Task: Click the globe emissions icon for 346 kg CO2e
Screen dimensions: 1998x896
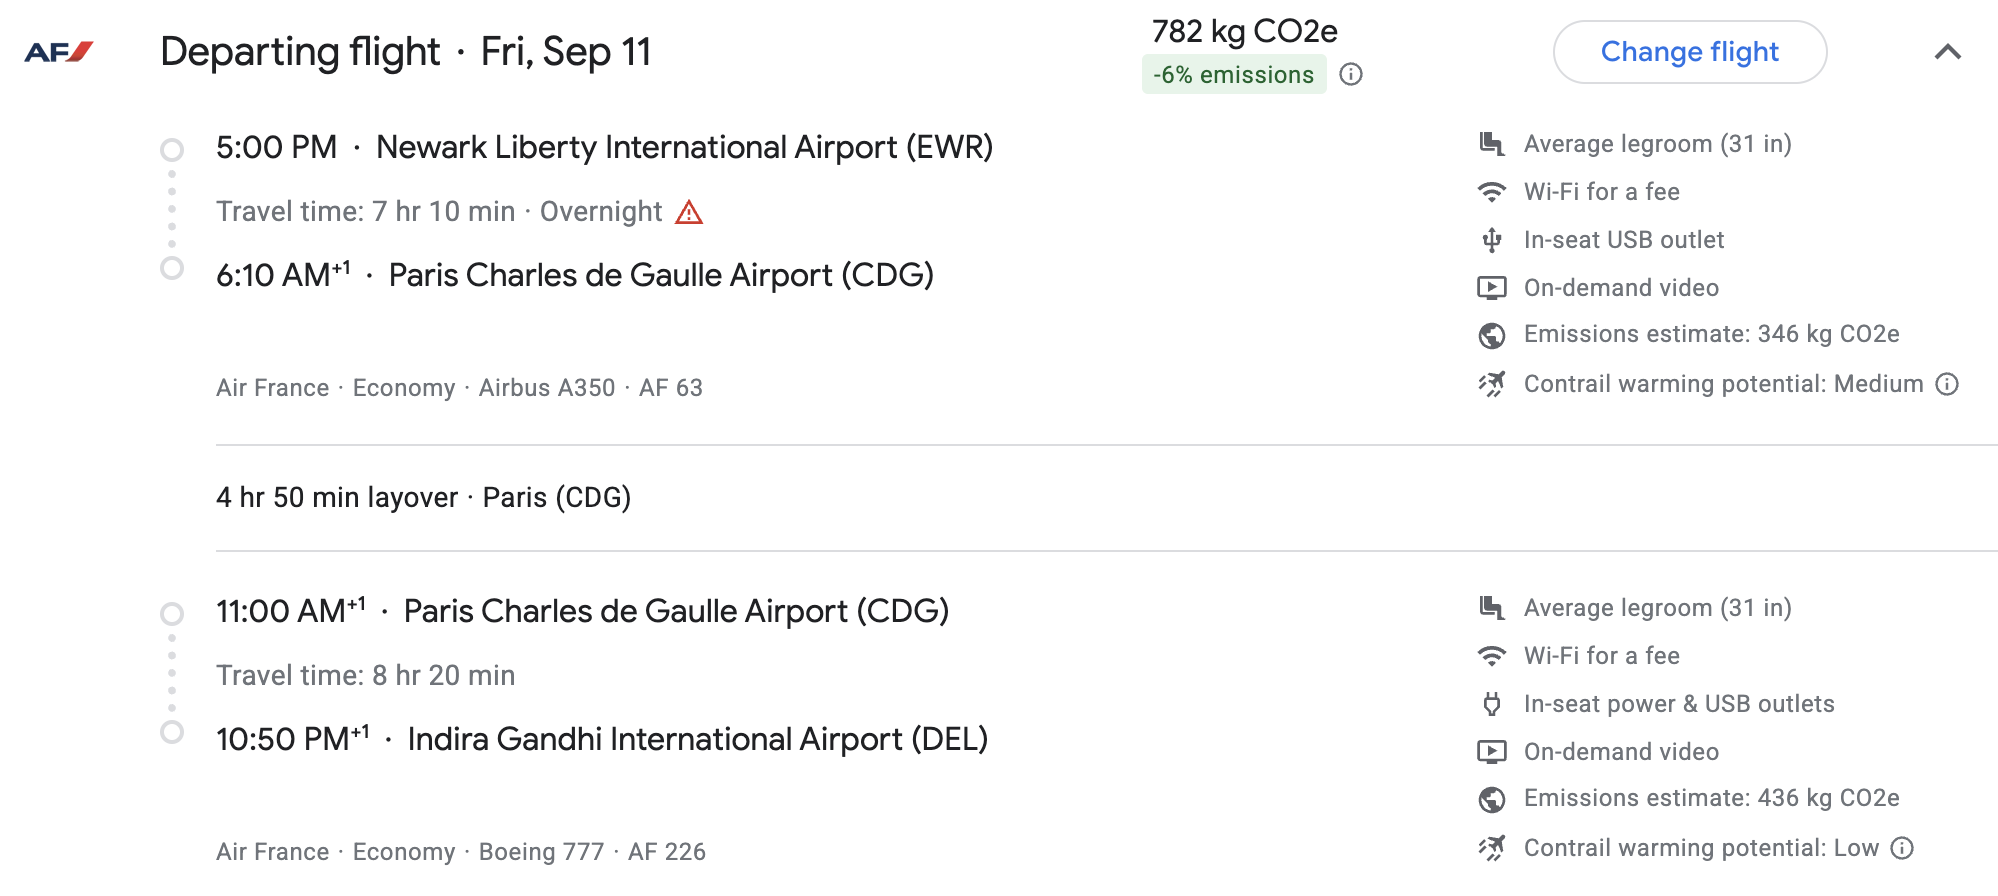Action: (1492, 335)
